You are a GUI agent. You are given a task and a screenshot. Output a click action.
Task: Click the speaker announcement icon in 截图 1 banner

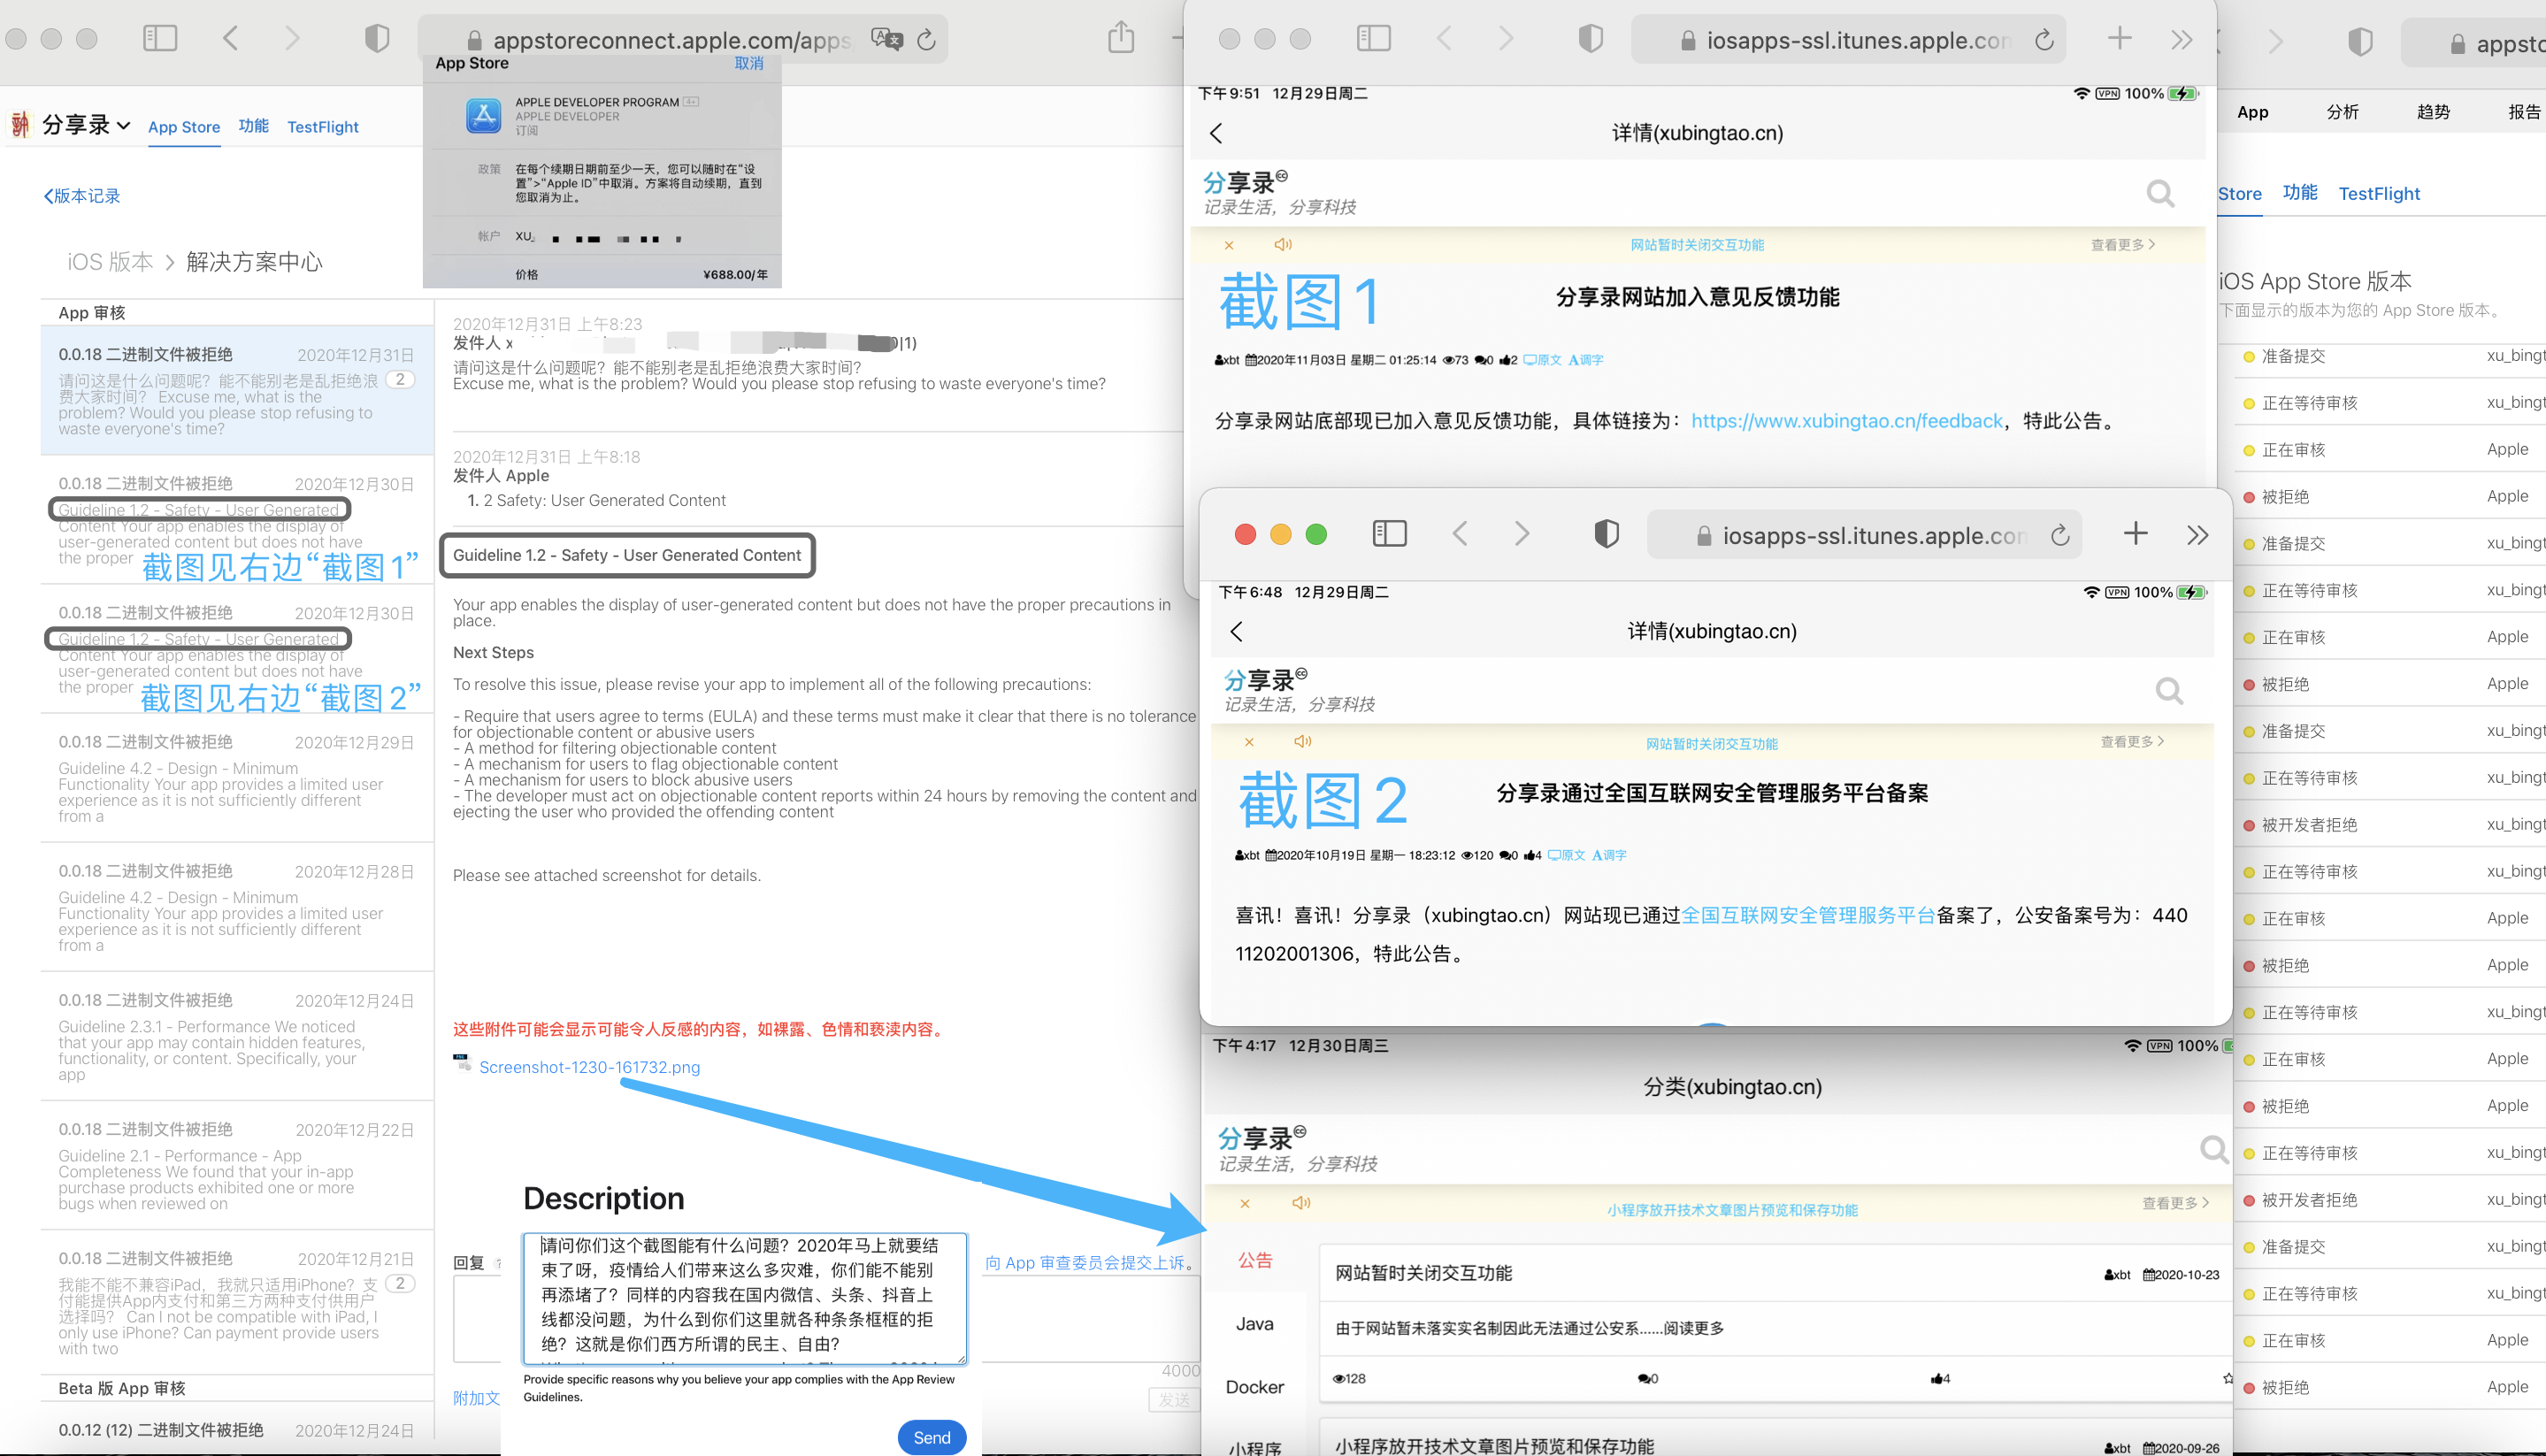[x=1283, y=245]
